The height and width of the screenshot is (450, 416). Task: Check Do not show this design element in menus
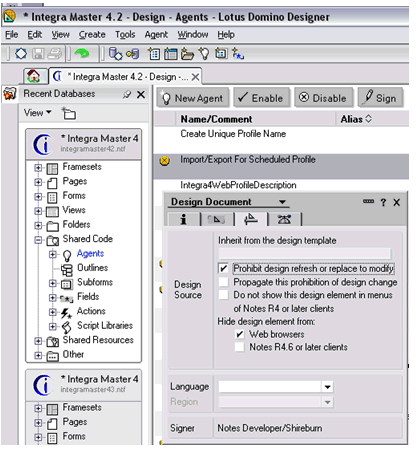223,295
